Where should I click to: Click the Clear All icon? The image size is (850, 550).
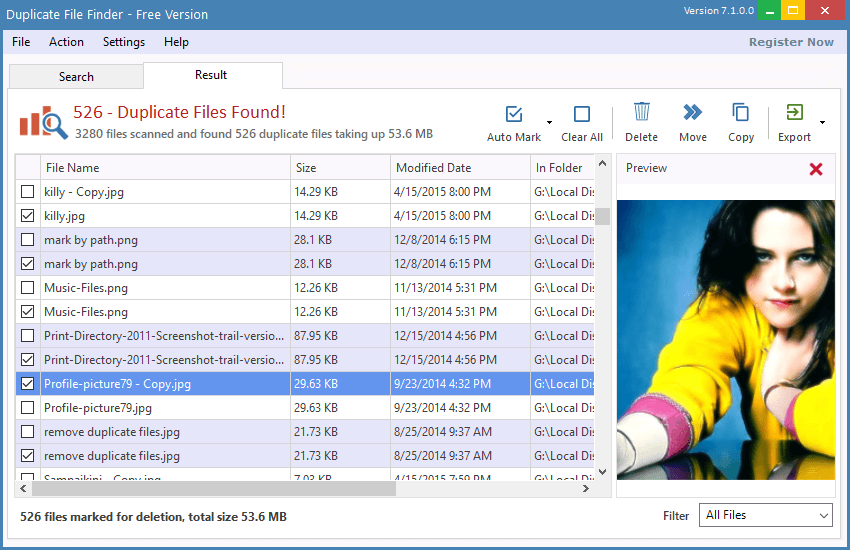tap(581, 114)
